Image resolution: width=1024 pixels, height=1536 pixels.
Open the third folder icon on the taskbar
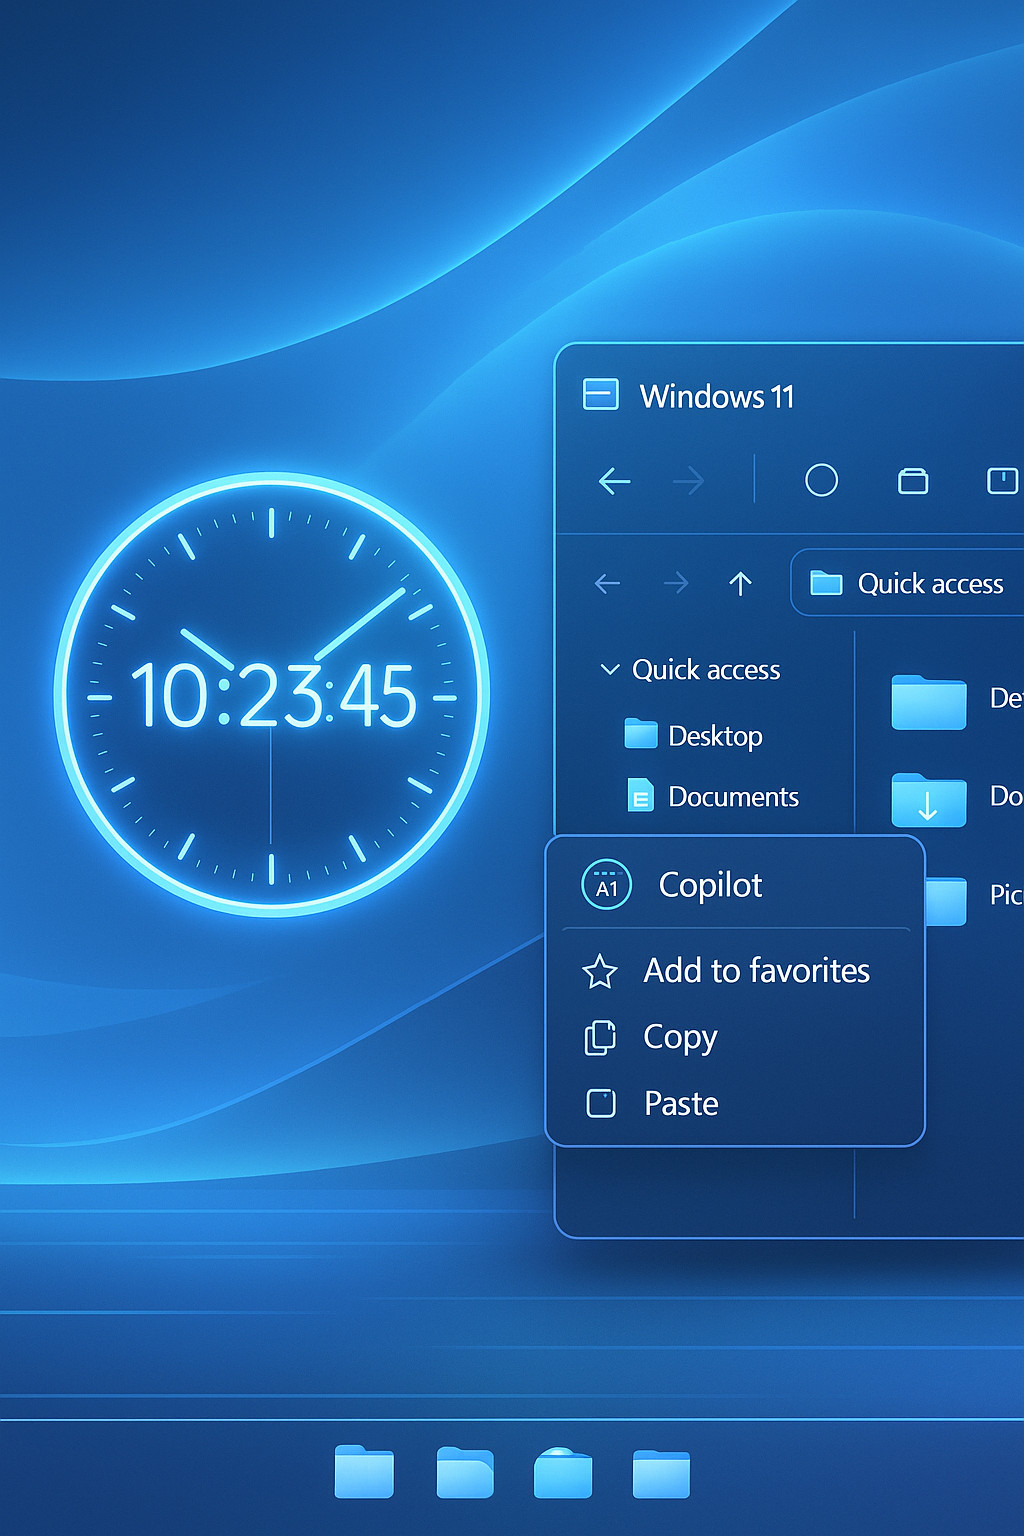(563, 1473)
